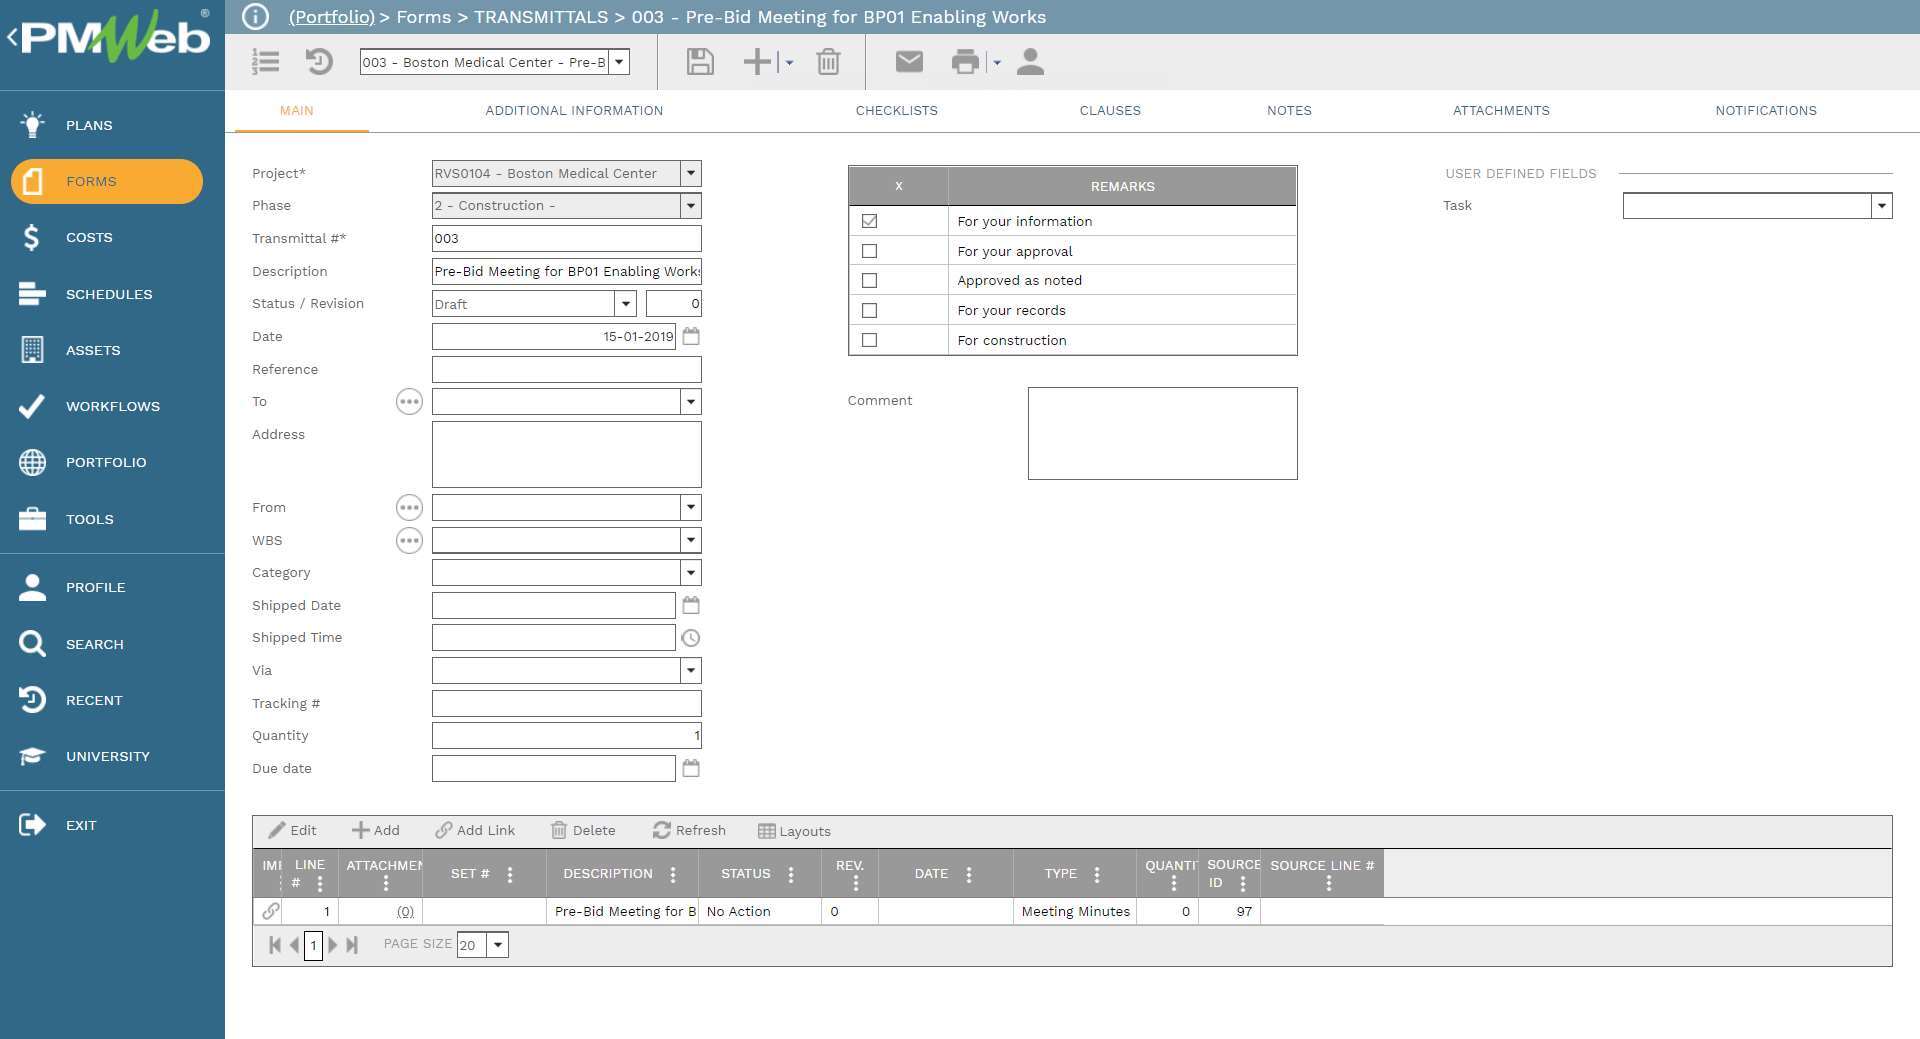Open calendar picker for Due date

pyautogui.click(x=691, y=768)
